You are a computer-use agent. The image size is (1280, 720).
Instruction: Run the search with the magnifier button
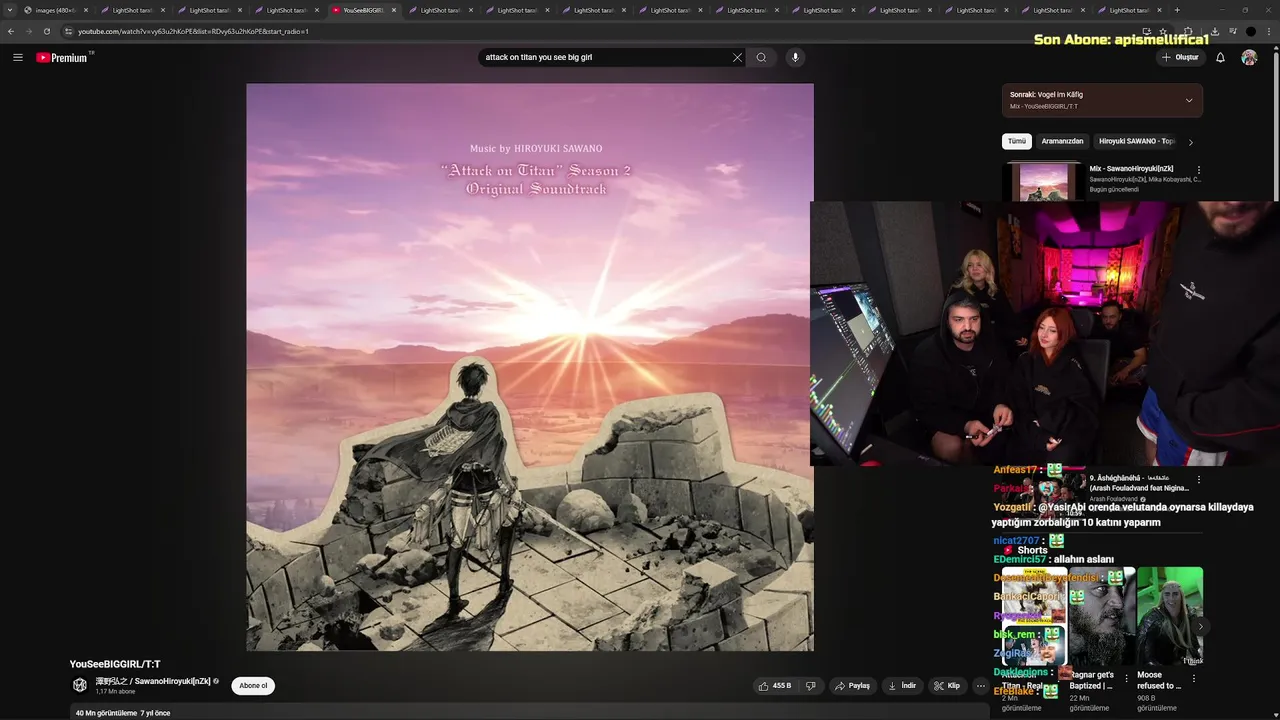(x=761, y=57)
